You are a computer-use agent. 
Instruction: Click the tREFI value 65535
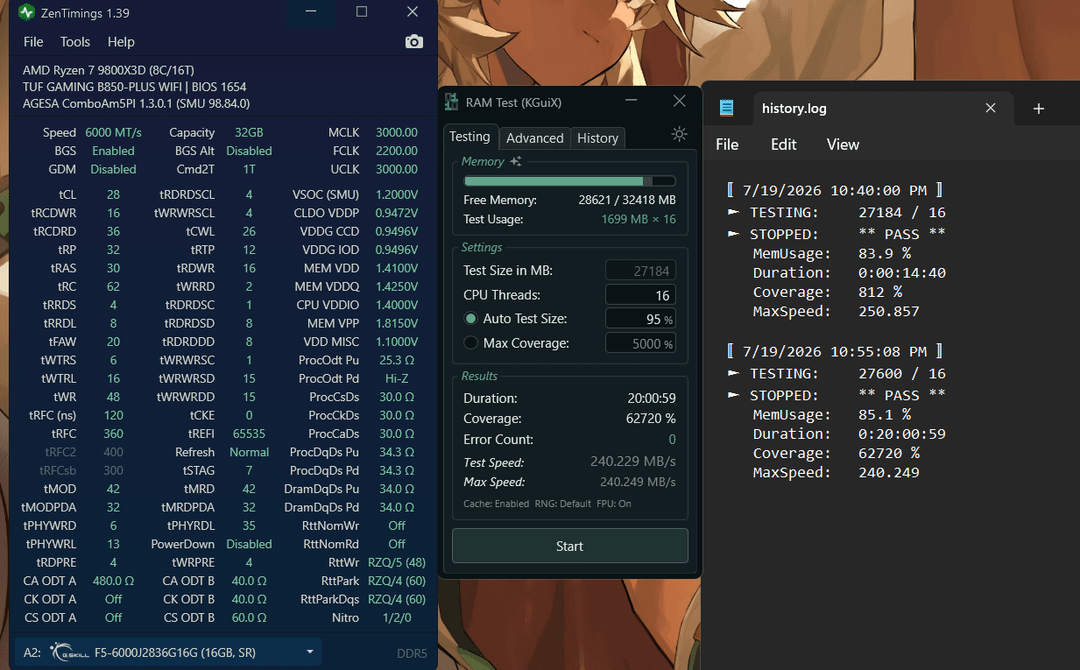pos(249,434)
